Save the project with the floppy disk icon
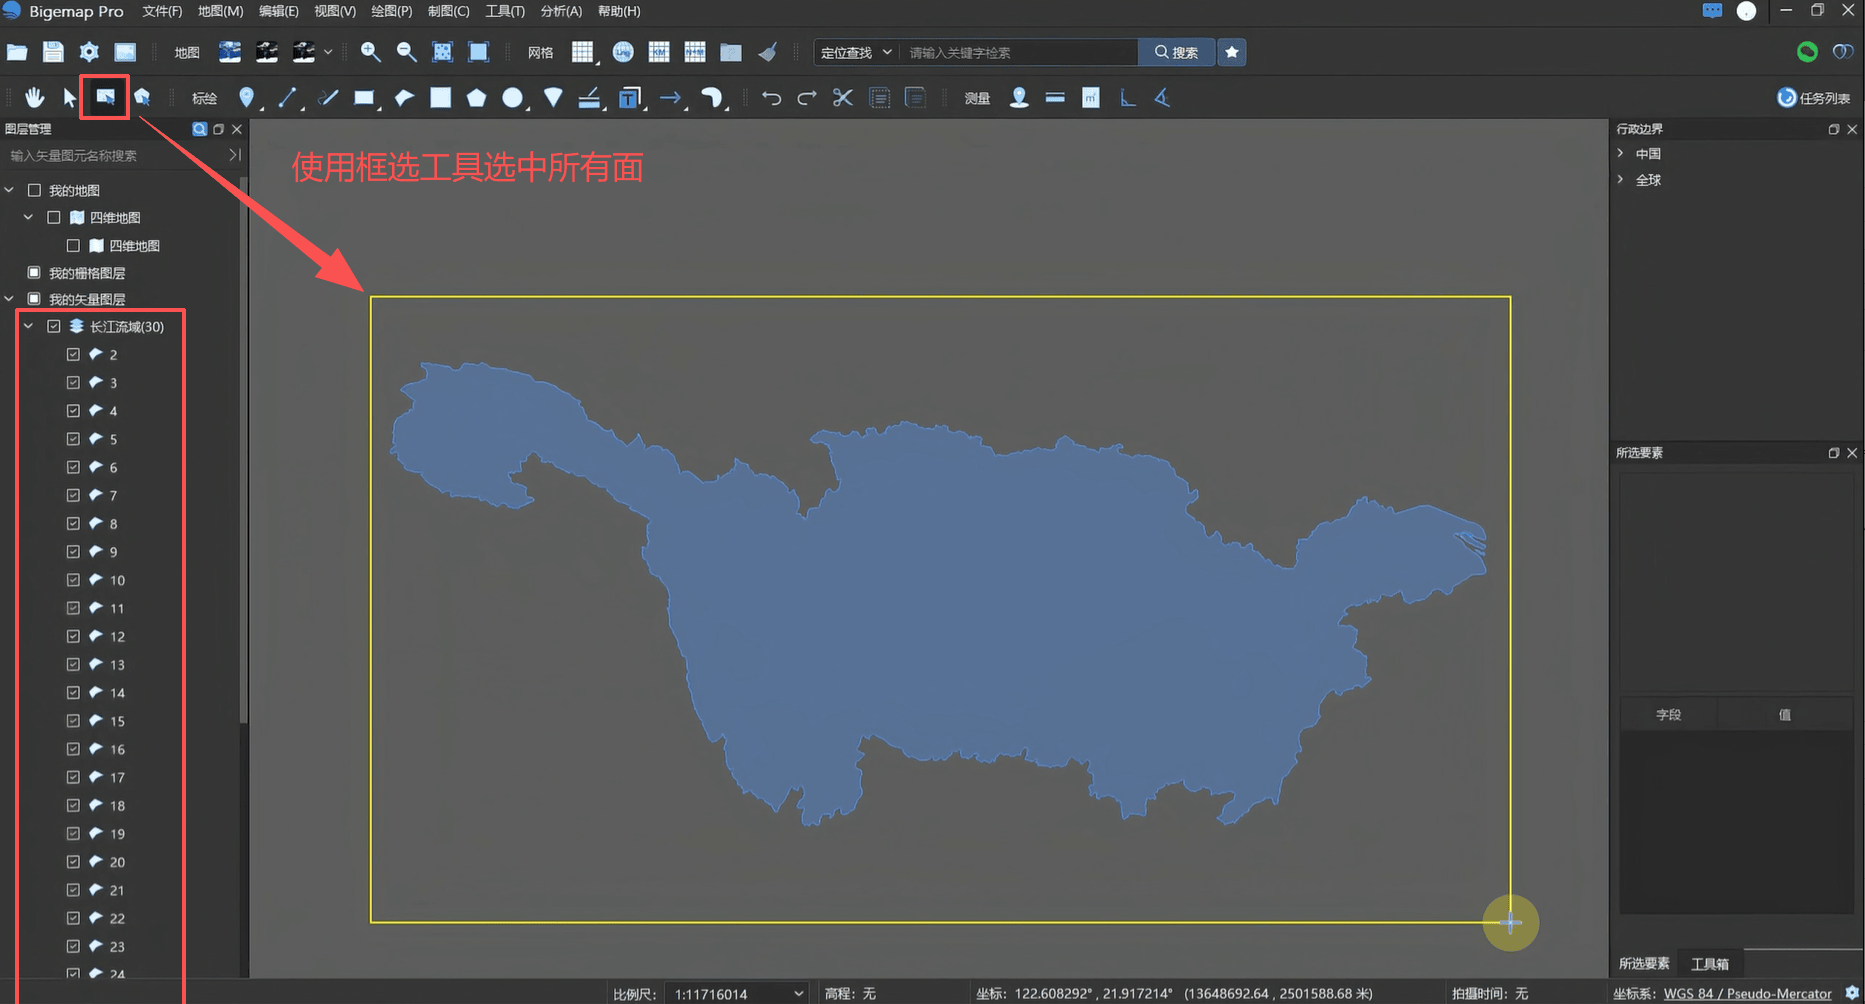 [x=53, y=52]
